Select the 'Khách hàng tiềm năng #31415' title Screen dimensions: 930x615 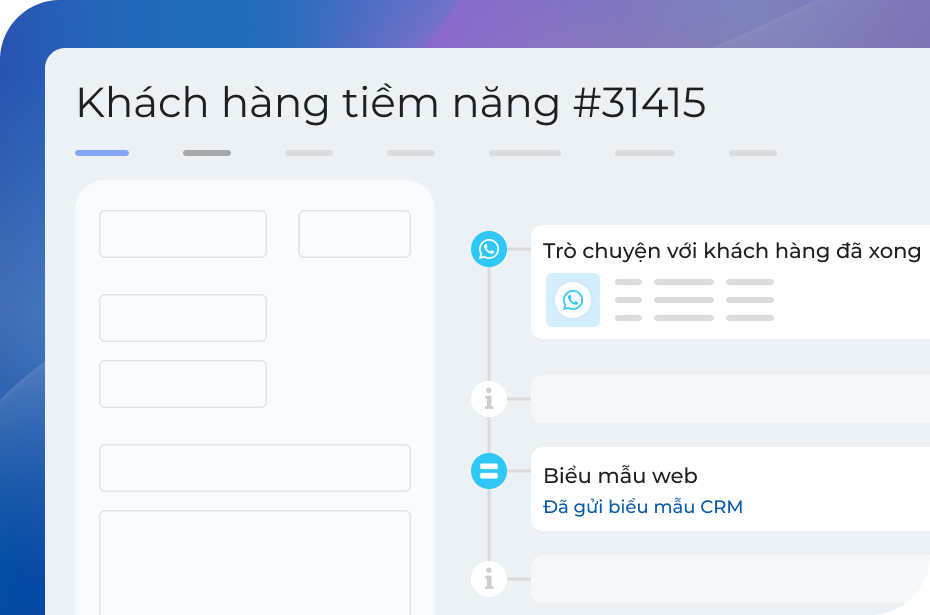[x=392, y=102]
